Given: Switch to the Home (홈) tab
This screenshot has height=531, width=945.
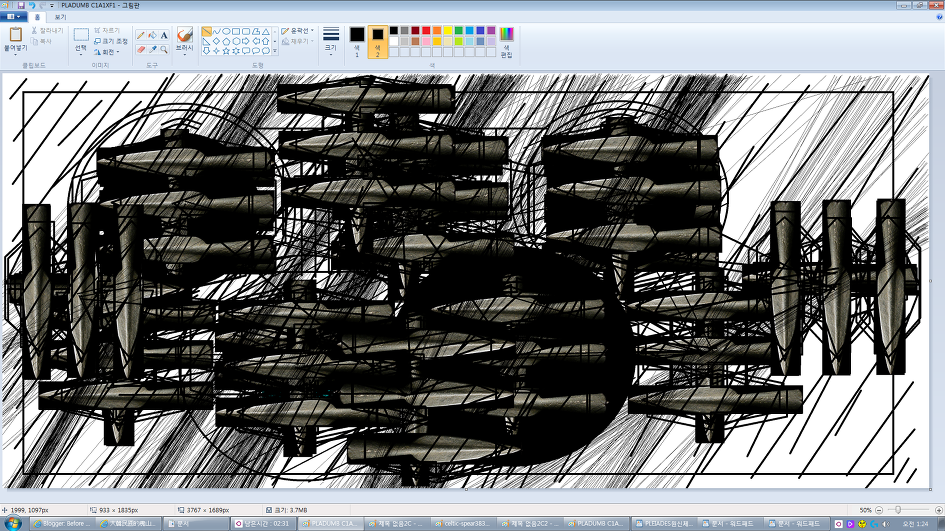Looking at the screenshot, I should [x=38, y=17].
